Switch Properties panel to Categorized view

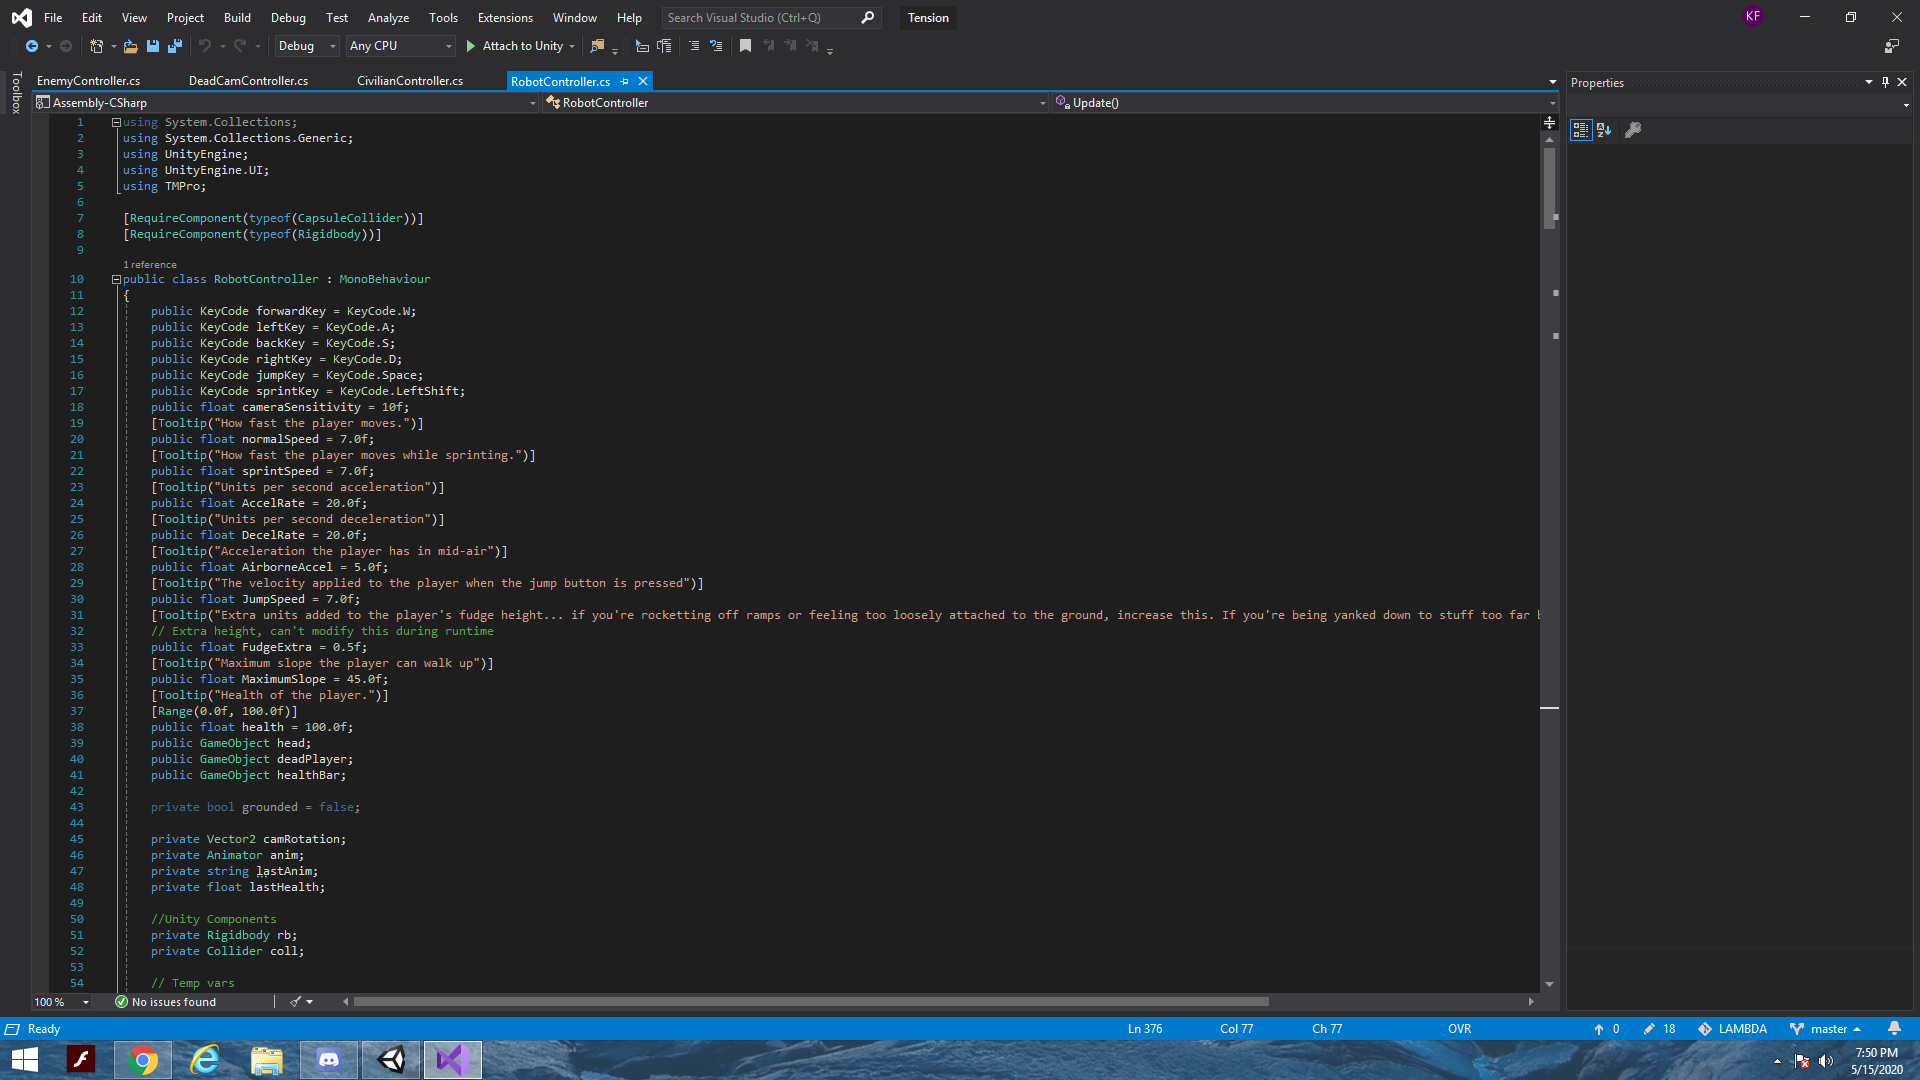pyautogui.click(x=1581, y=130)
